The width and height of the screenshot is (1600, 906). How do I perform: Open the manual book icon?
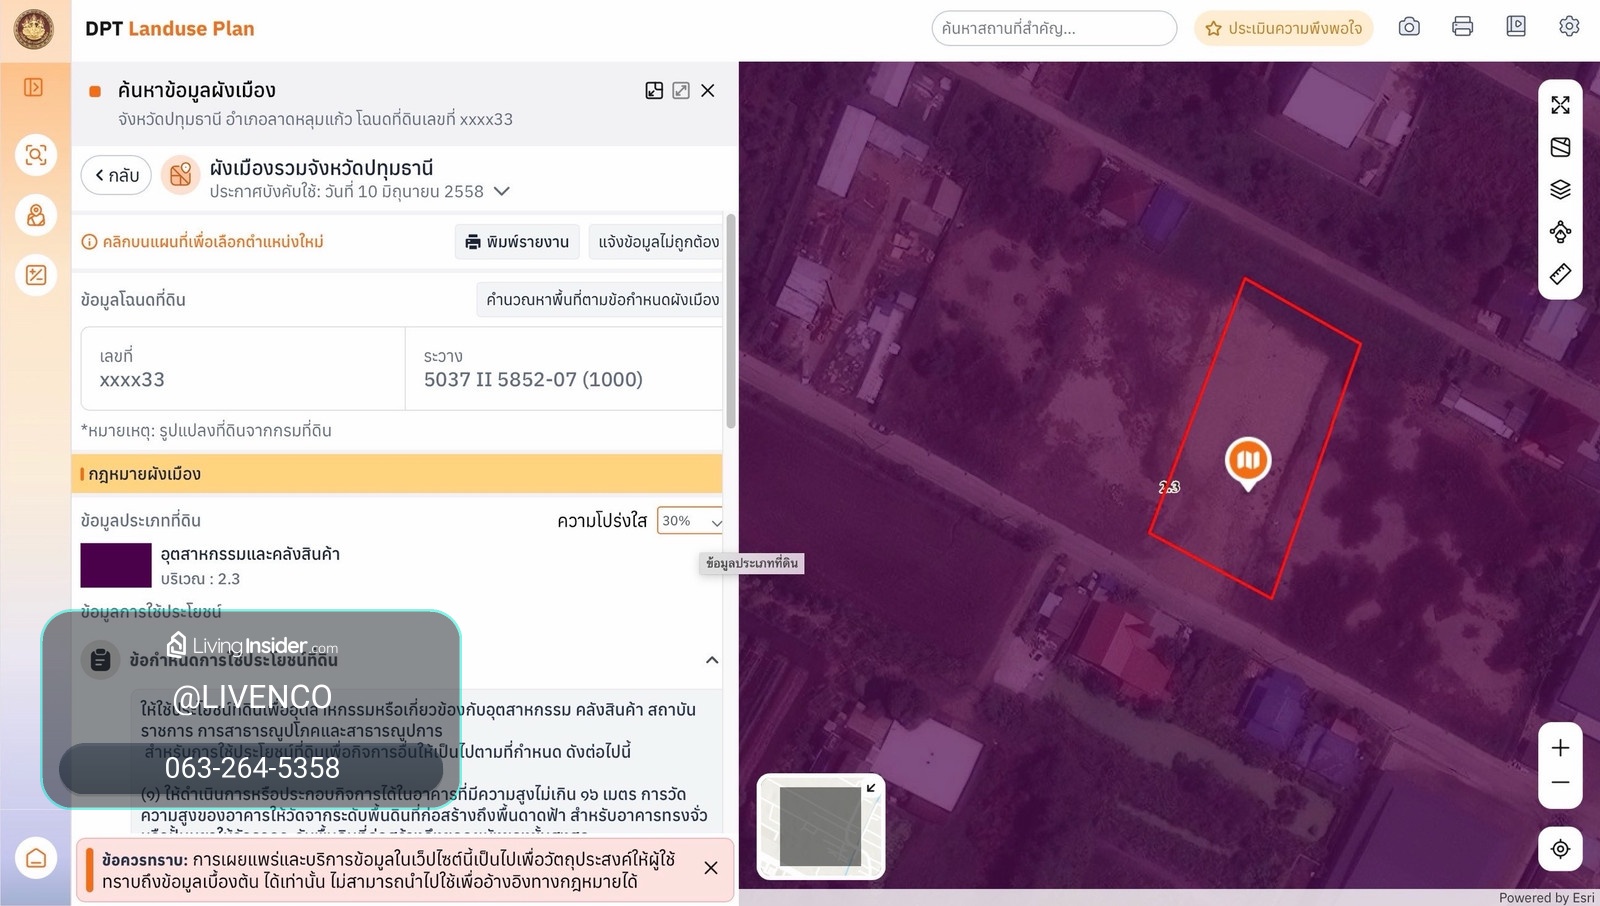[x=1516, y=27]
